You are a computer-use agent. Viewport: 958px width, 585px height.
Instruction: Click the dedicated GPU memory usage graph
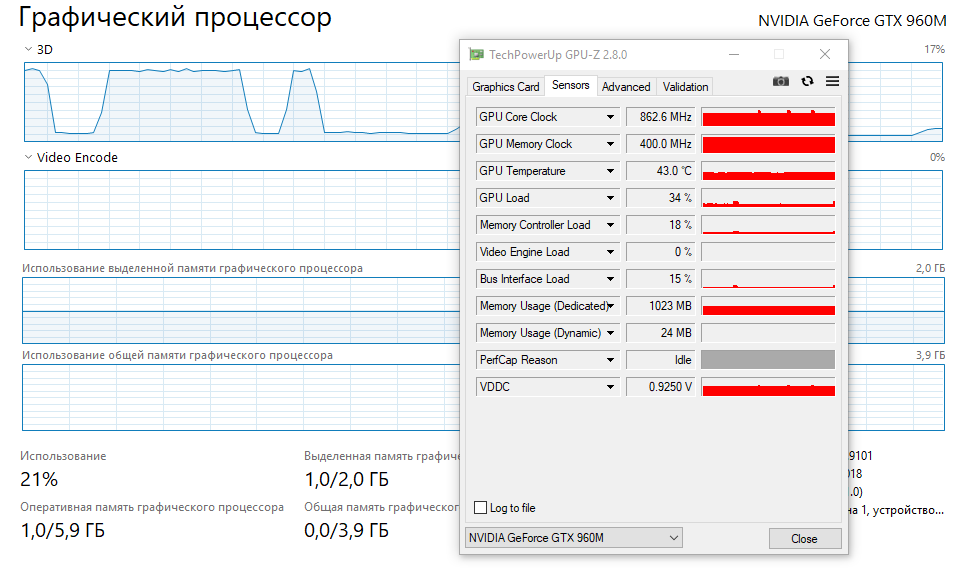pos(241,310)
